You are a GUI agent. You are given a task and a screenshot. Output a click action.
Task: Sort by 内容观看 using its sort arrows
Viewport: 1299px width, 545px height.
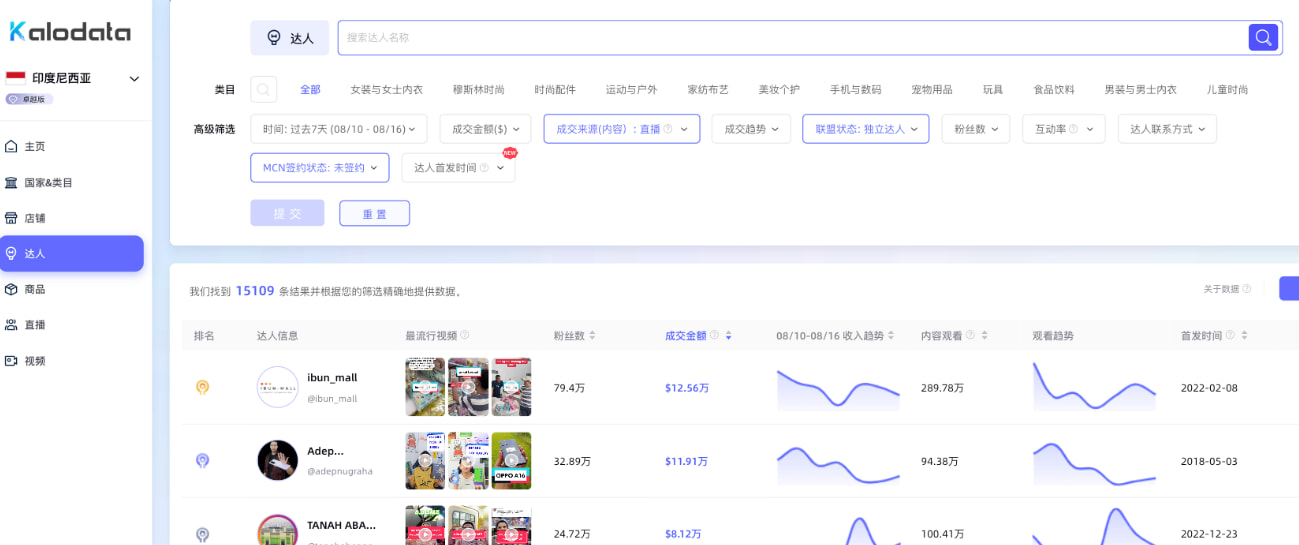pos(984,336)
